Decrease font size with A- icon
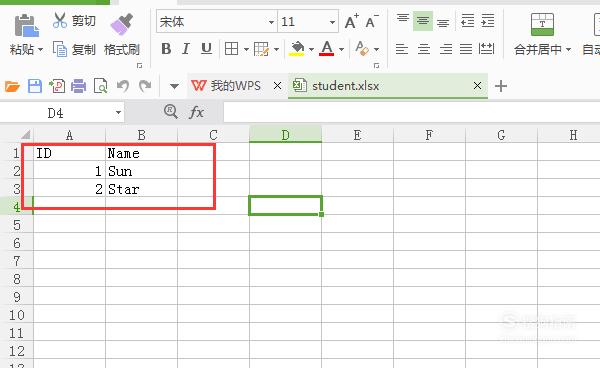The image size is (600, 368). (372, 21)
